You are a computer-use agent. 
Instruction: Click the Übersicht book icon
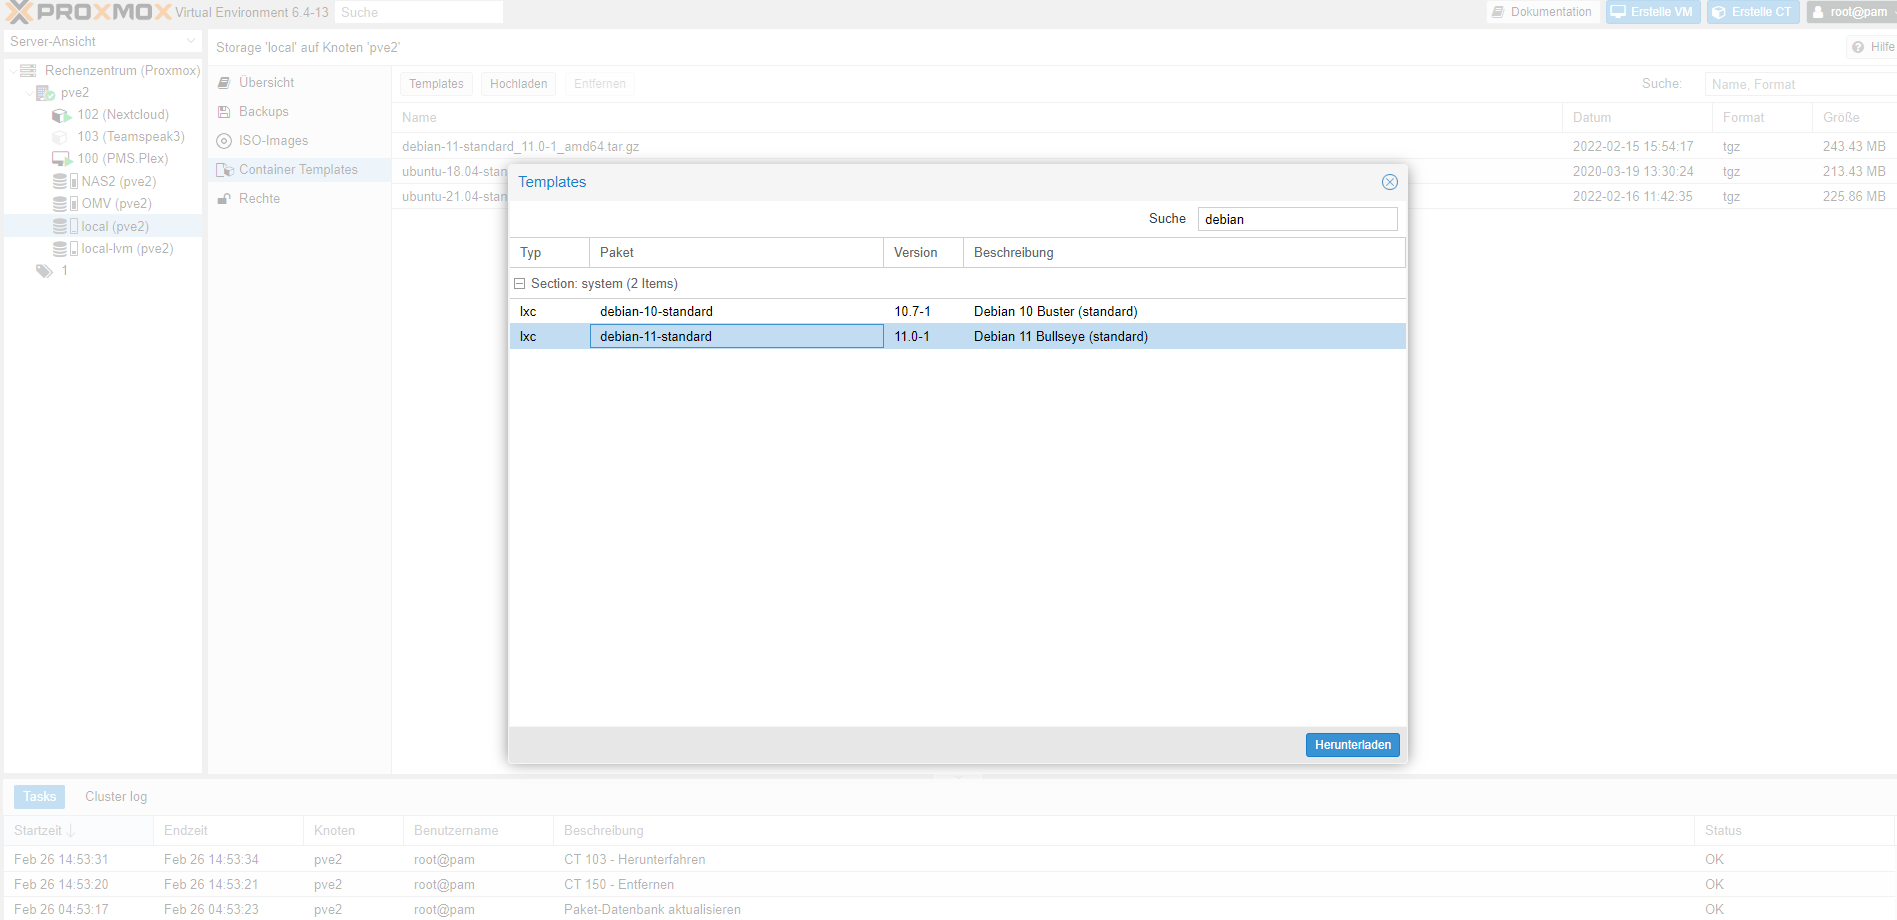point(224,83)
